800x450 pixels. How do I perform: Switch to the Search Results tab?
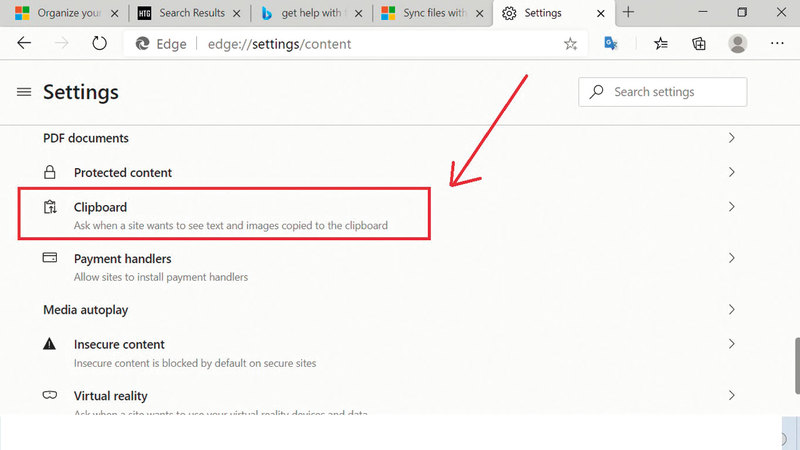191,13
